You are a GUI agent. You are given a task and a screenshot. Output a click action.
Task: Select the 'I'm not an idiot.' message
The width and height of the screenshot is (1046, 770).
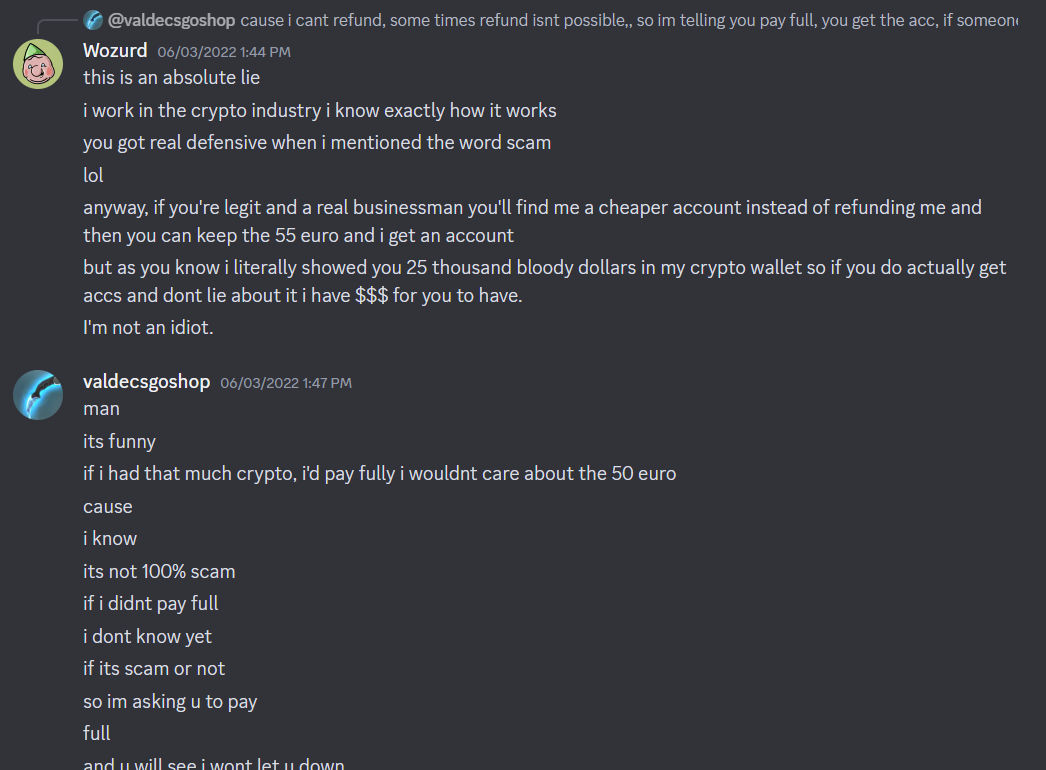[x=148, y=328]
